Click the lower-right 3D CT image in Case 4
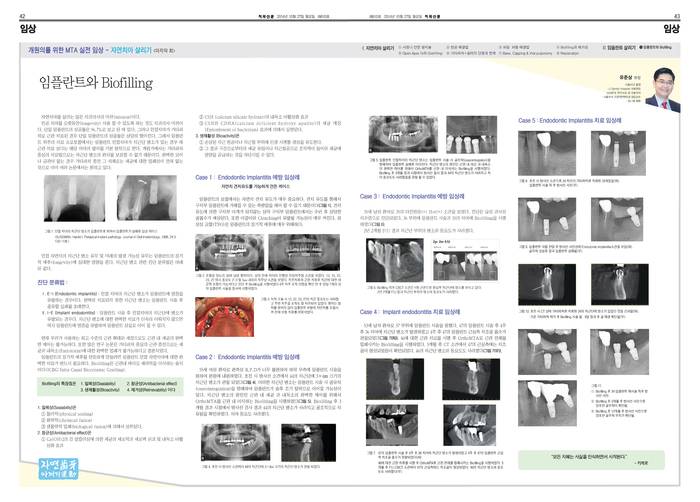The image size is (700, 502). point(470,425)
